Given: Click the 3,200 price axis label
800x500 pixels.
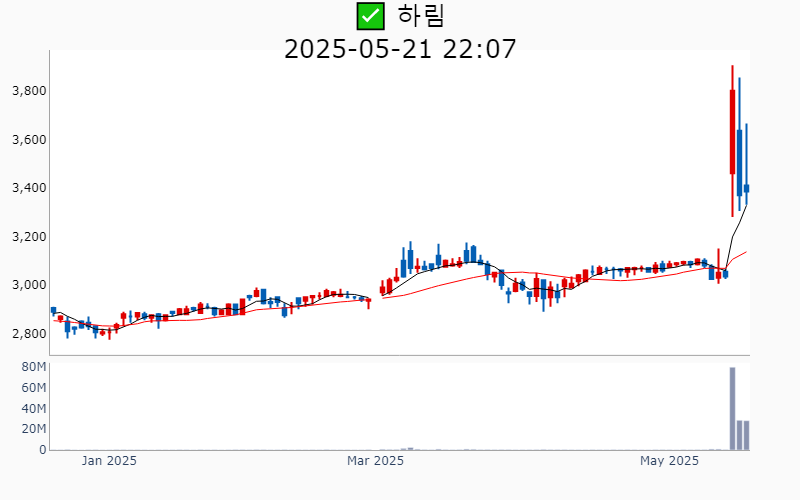Looking at the screenshot, I should 29,237.
